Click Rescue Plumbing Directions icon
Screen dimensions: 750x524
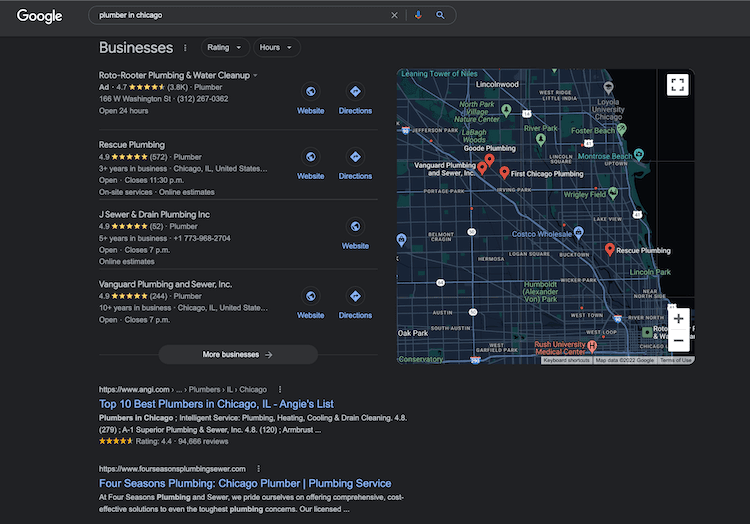[355, 157]
